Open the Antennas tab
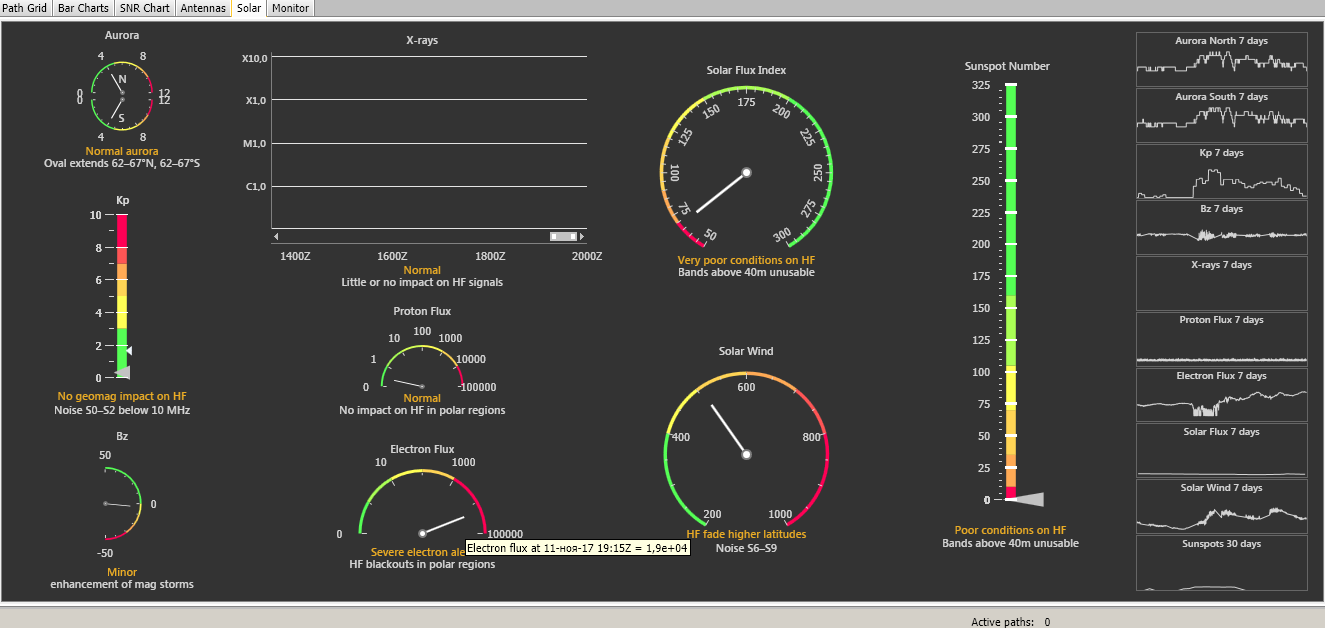The width and height of the screenshot is (1325, 628). [x=203, y=8]
